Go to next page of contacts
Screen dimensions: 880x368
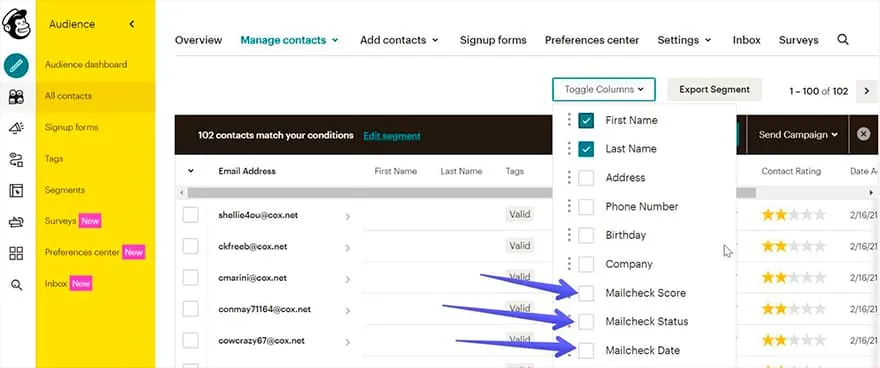tap(867, 91)
